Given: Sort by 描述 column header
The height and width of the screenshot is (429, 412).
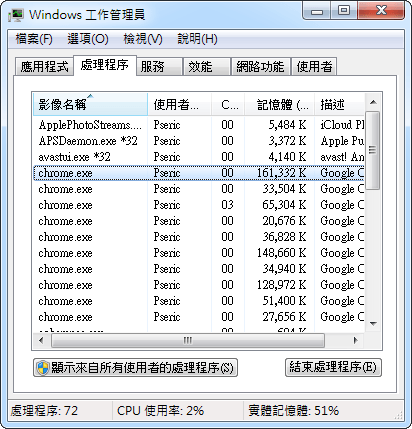Looking at the screenshot, I should (339, 104).
